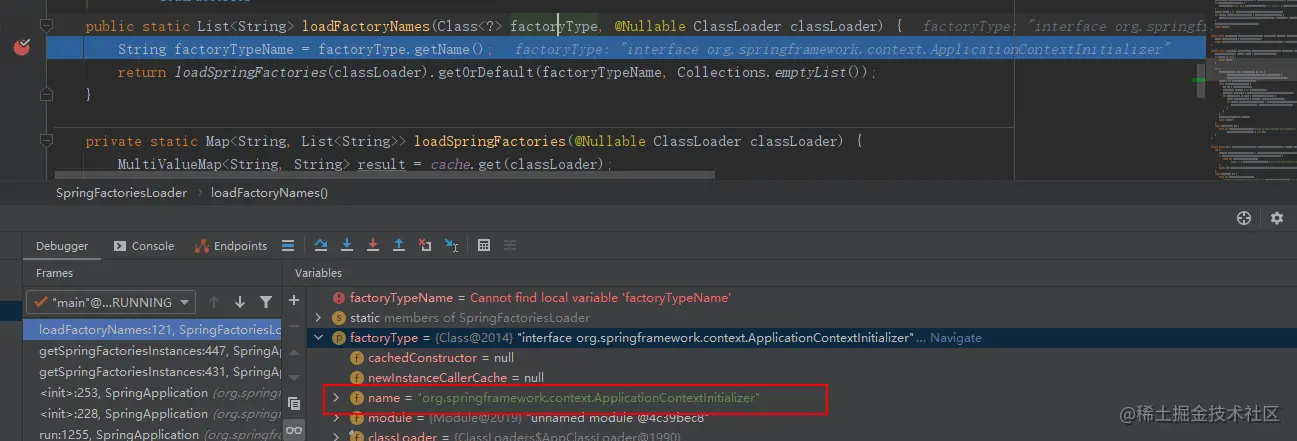Open the thread selector "main"@...RUNNING dropdown

pos(111,302)
